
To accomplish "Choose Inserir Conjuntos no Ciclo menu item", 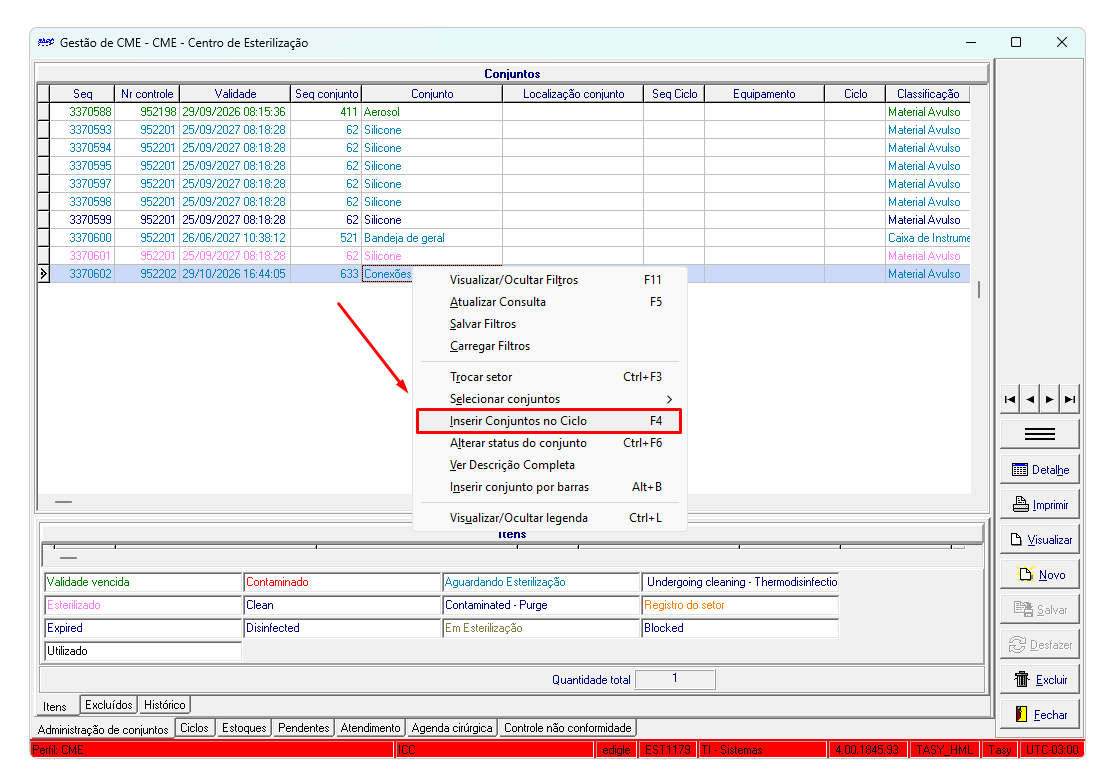I will click(550, 421).
